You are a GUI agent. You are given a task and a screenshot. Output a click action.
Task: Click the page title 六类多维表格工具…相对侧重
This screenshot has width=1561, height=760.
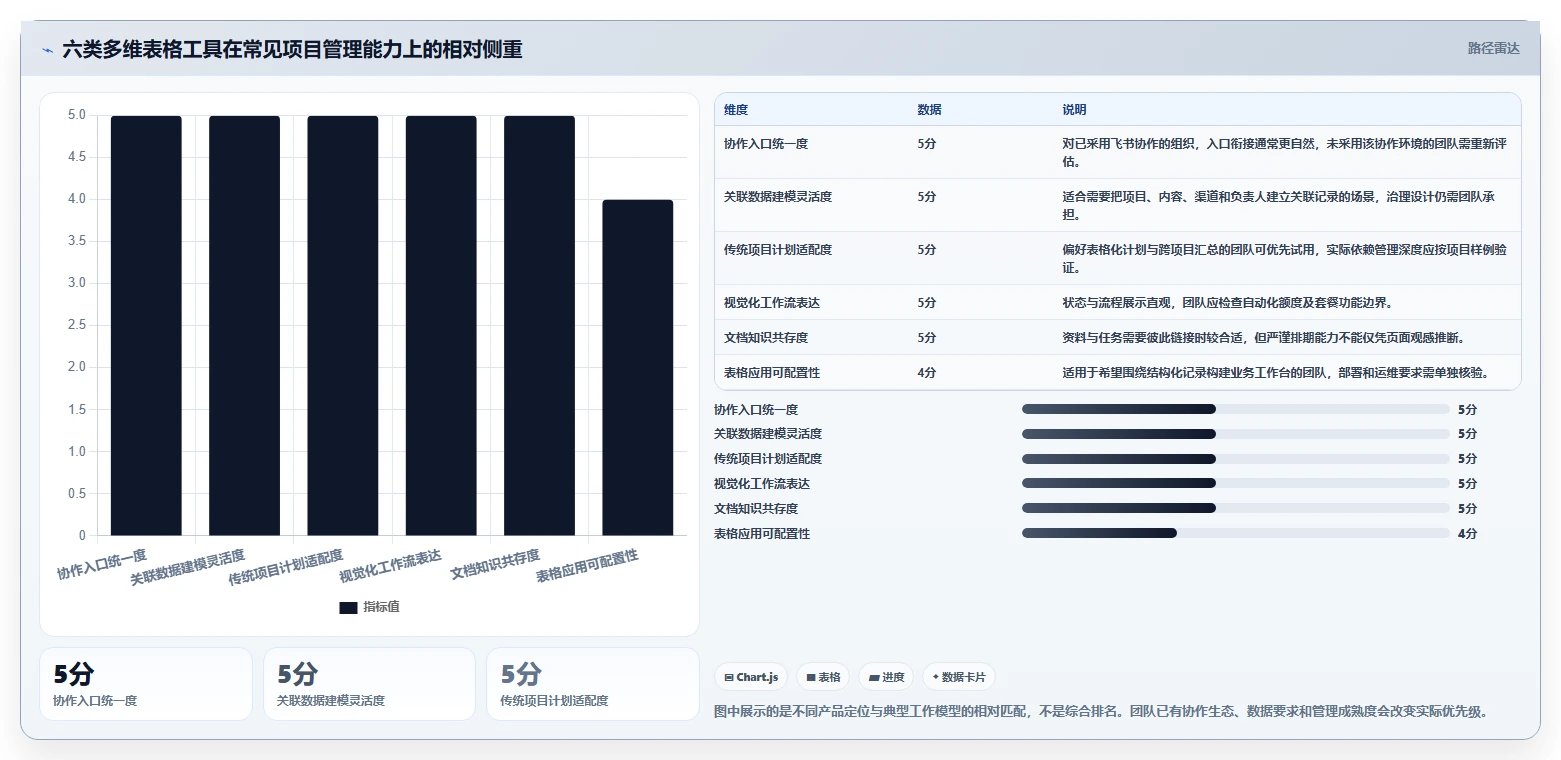click(292, 49)
